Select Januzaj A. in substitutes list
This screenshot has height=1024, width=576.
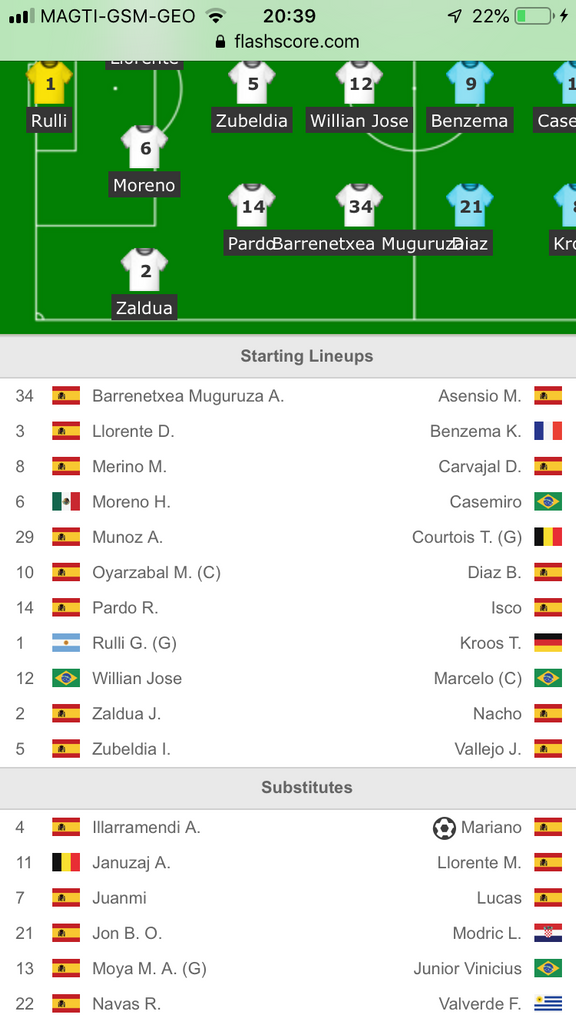pyautogui.click(x=131, y=863)
